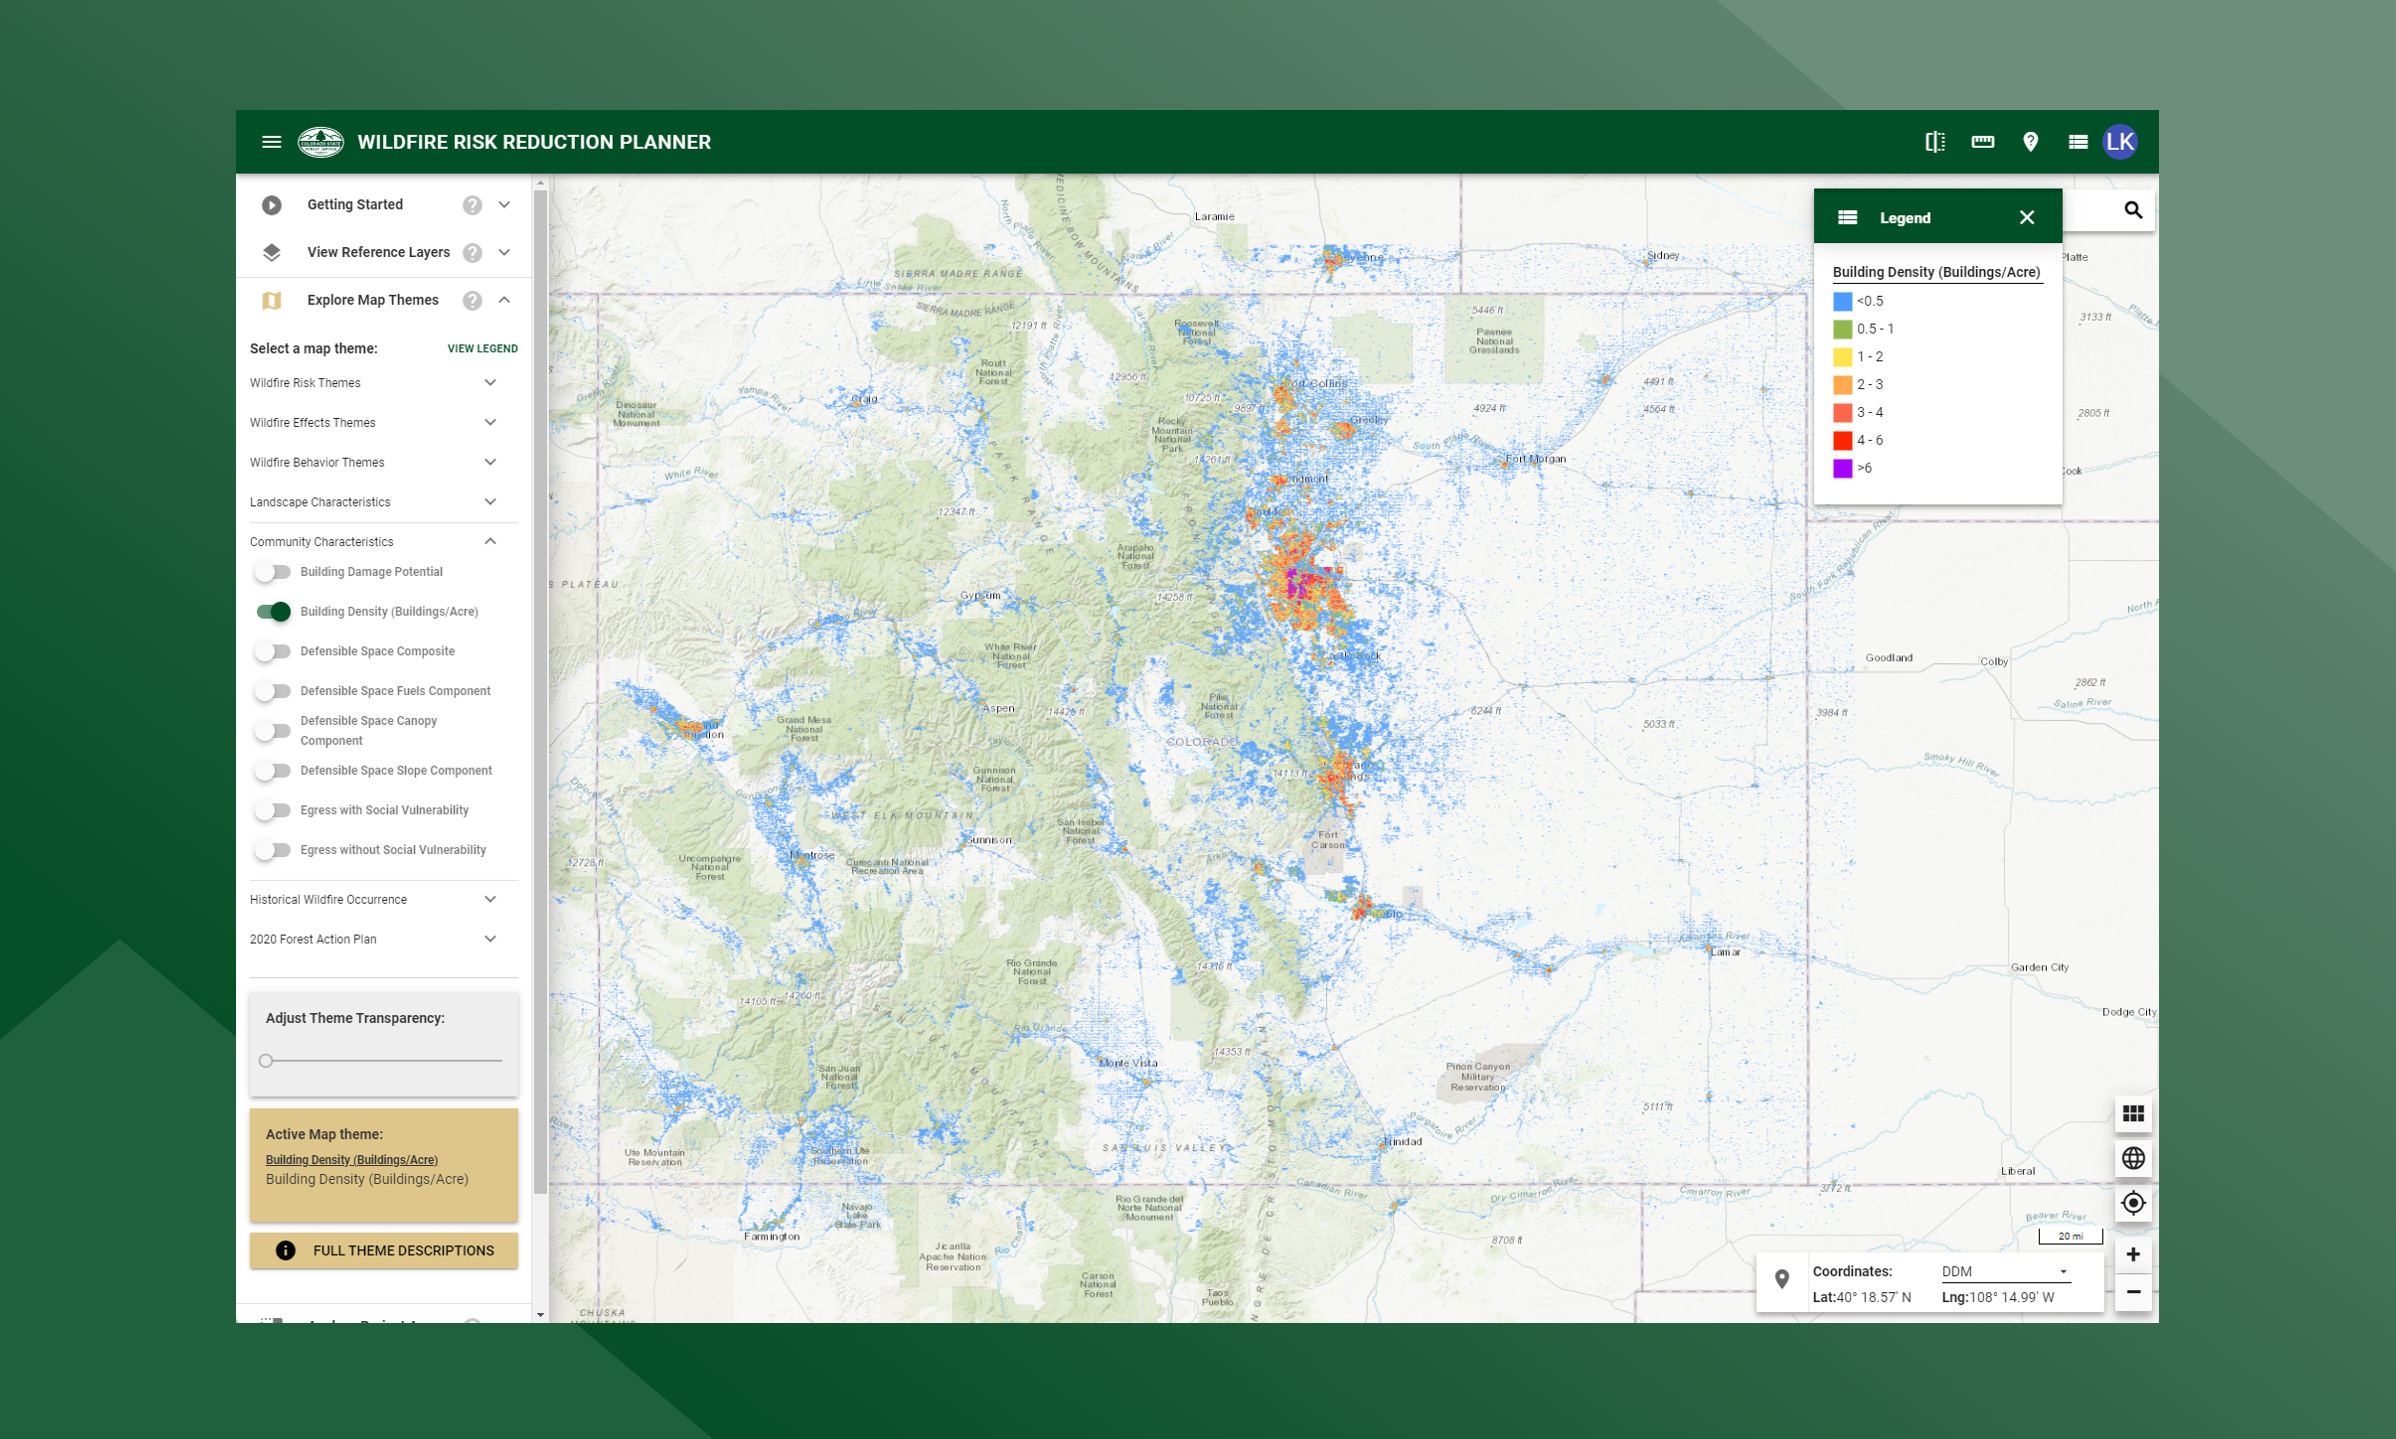2396x1439 pixels.
Task: Click the Explore Map Themes map icon
Action: (x=271, y=300)
